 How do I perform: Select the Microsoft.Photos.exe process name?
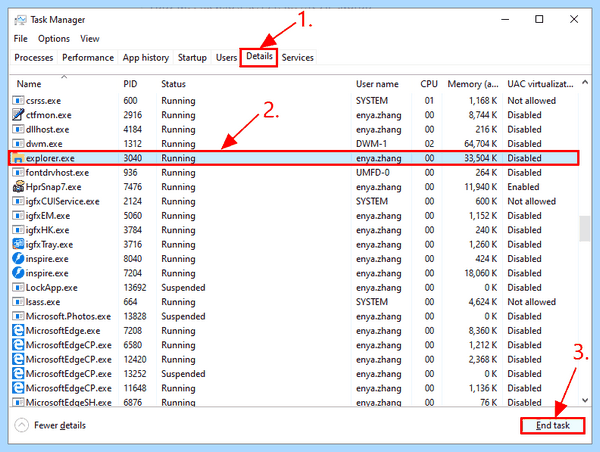coord(68,317)
